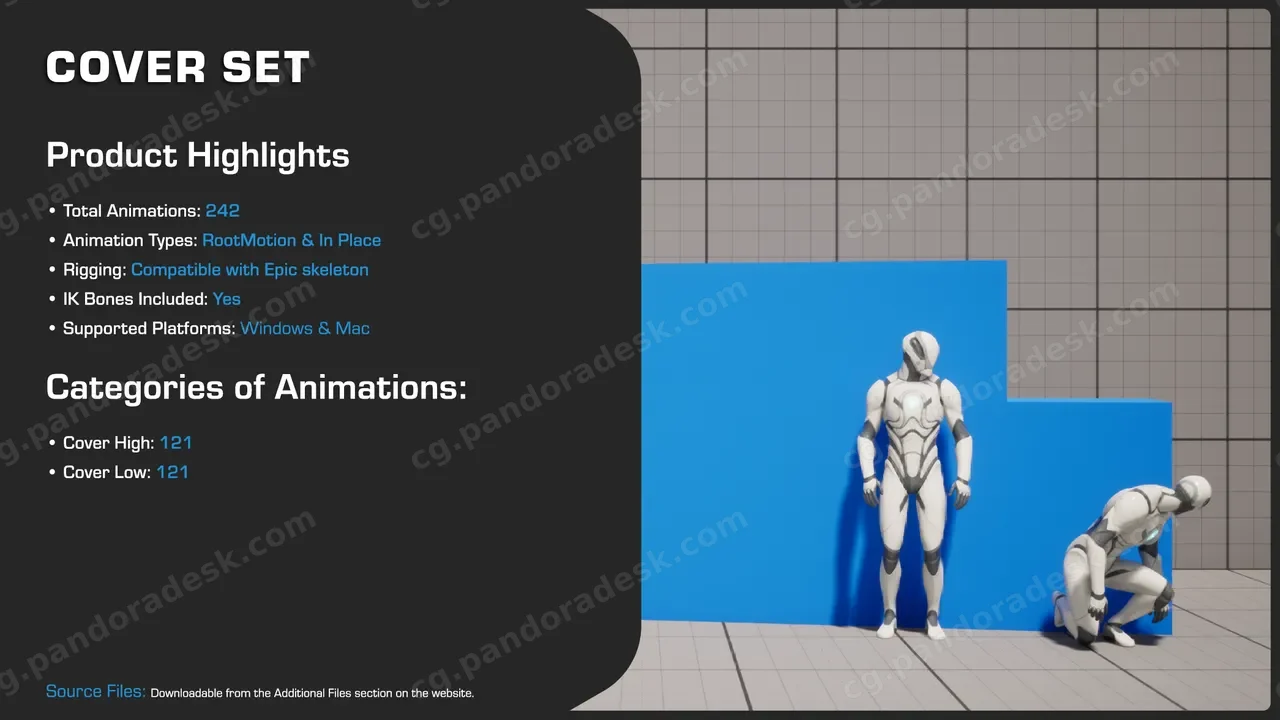Click the Additional Files download note
This screenshot has height=720, width=1280.
coord(312,693)
